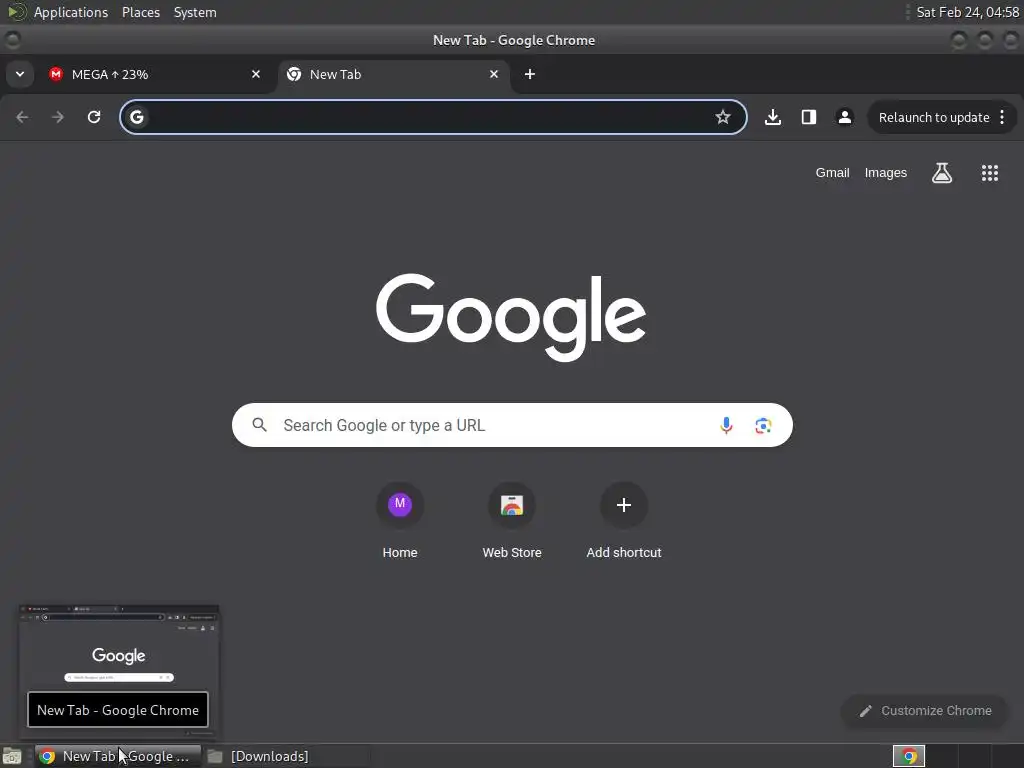Start voice search with microphone icon

point(726,425)
